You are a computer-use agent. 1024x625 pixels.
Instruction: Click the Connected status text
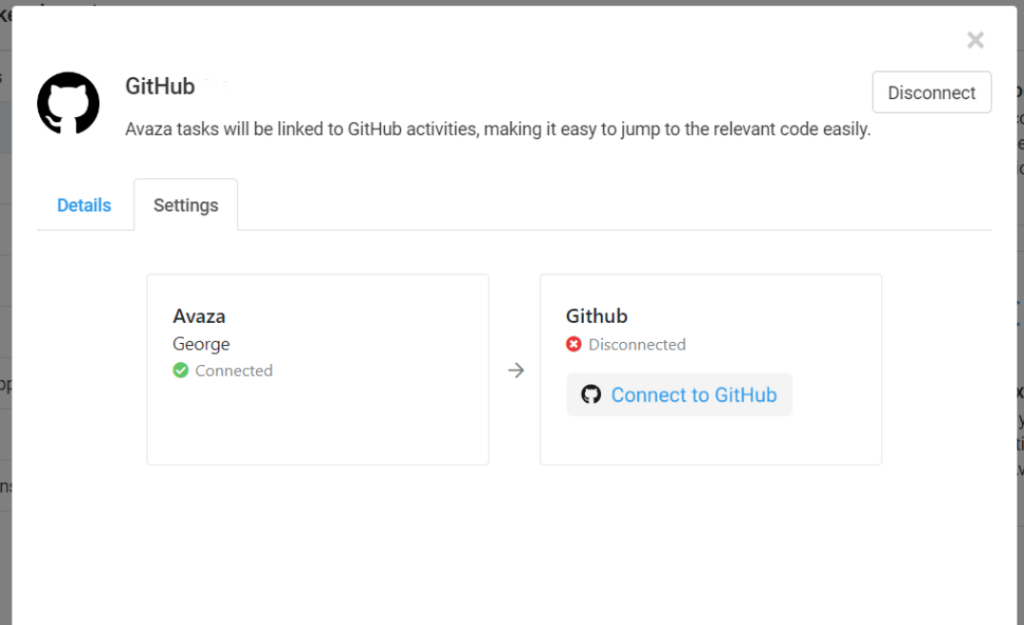(x=234, y=370)
